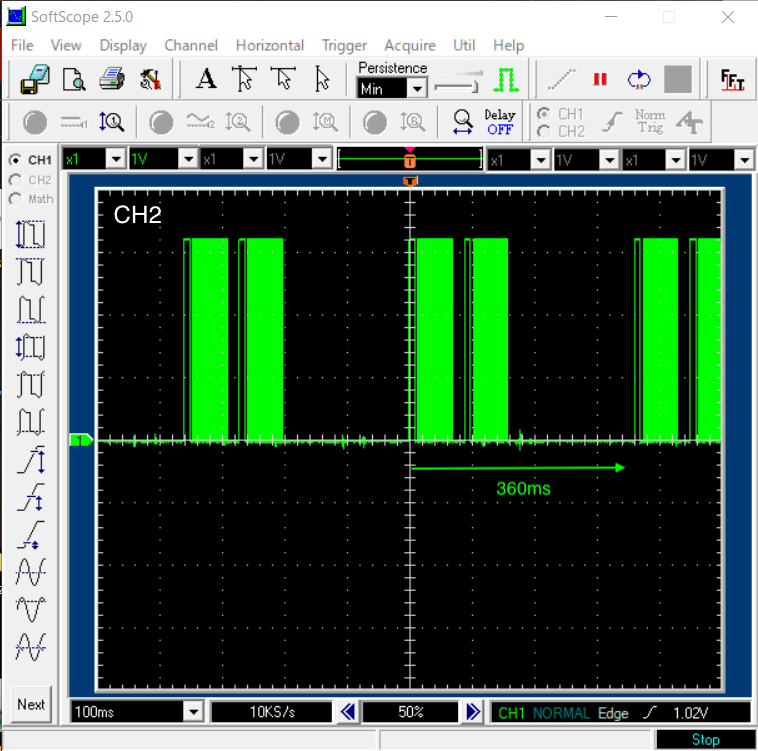Click the printer icon in toolbar
The image size is (758, 751).
click(x=111, y=80)
